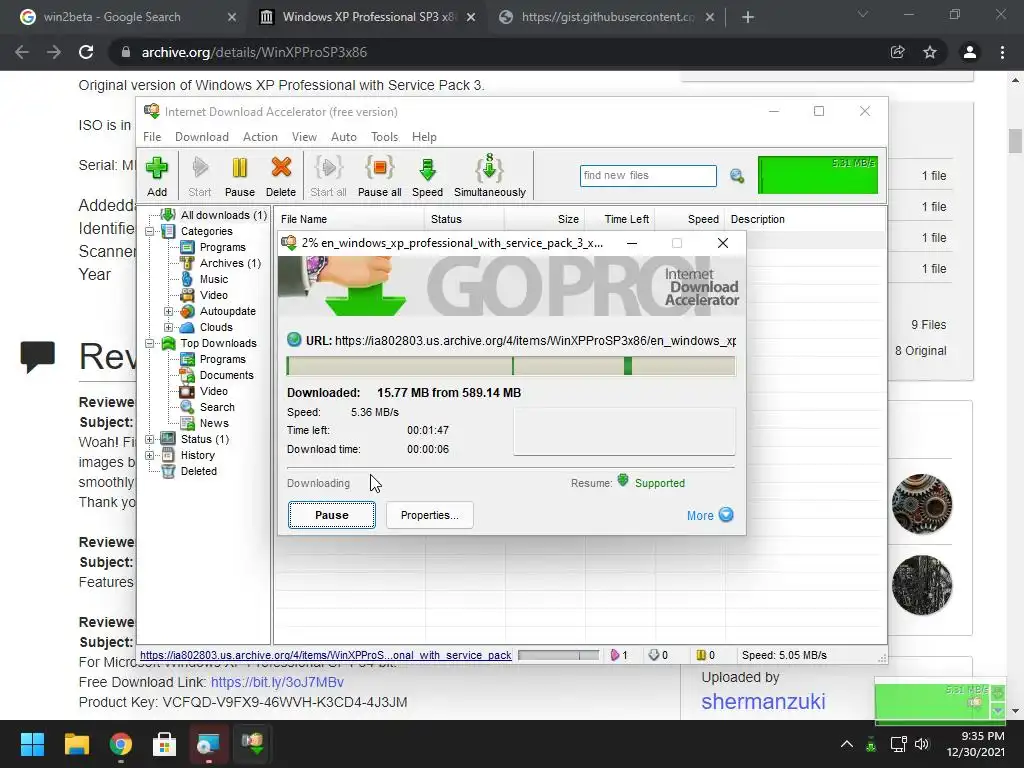Viewport: 1024px width, 768px height.
Task: Bookmark this page with star icon
Action: 930,52
